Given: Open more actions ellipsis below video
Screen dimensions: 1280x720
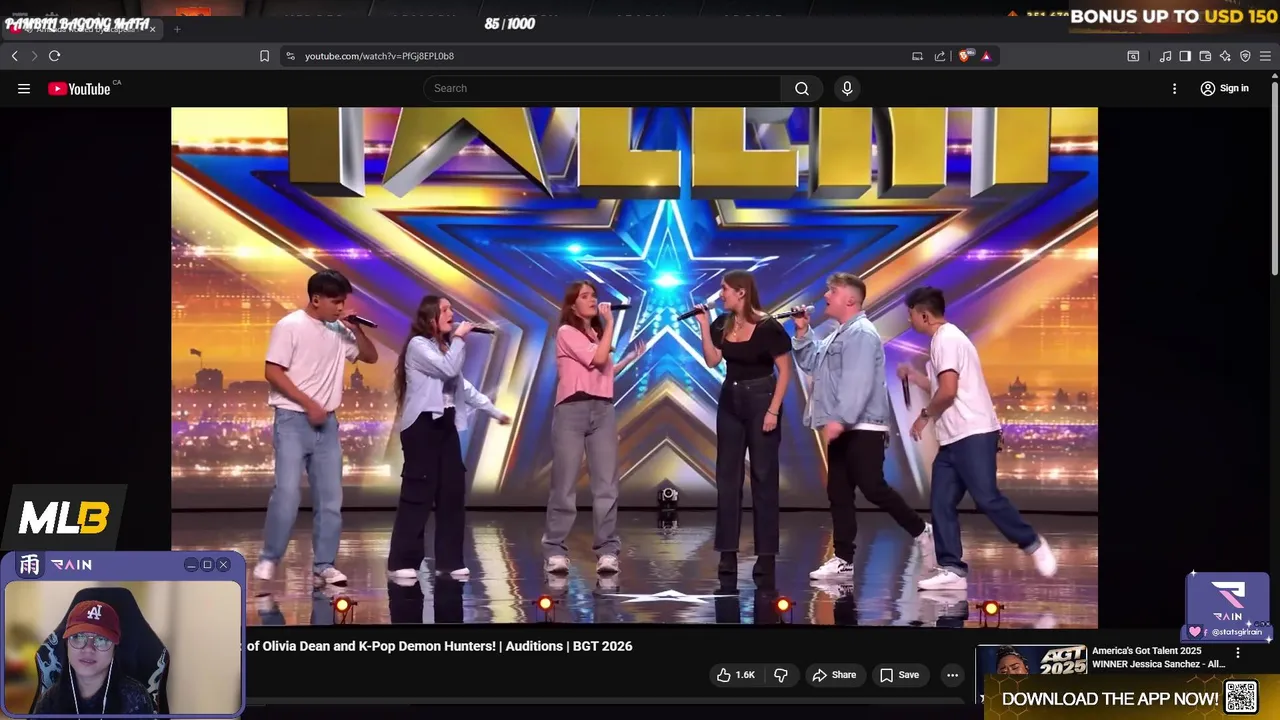Looking at the screenshot, I should 952,675.
